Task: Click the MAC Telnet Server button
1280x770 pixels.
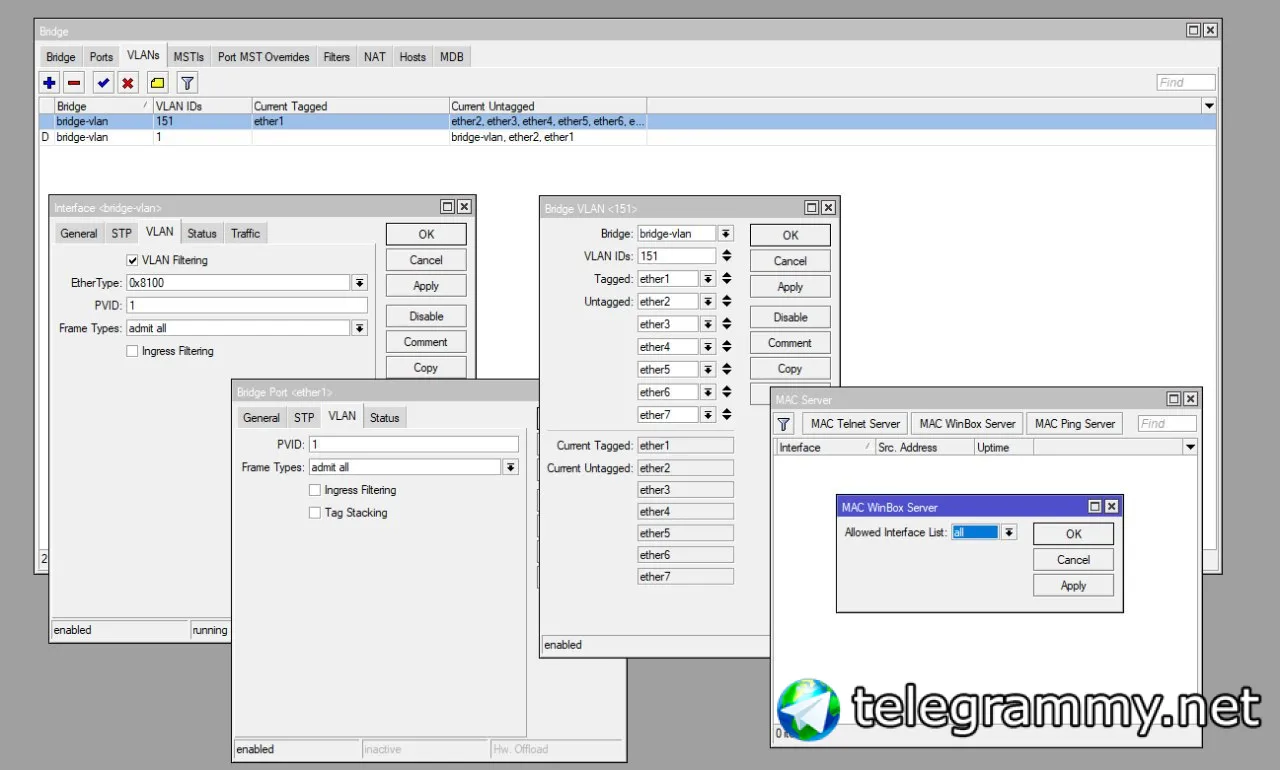Action: tap(855, 424)
